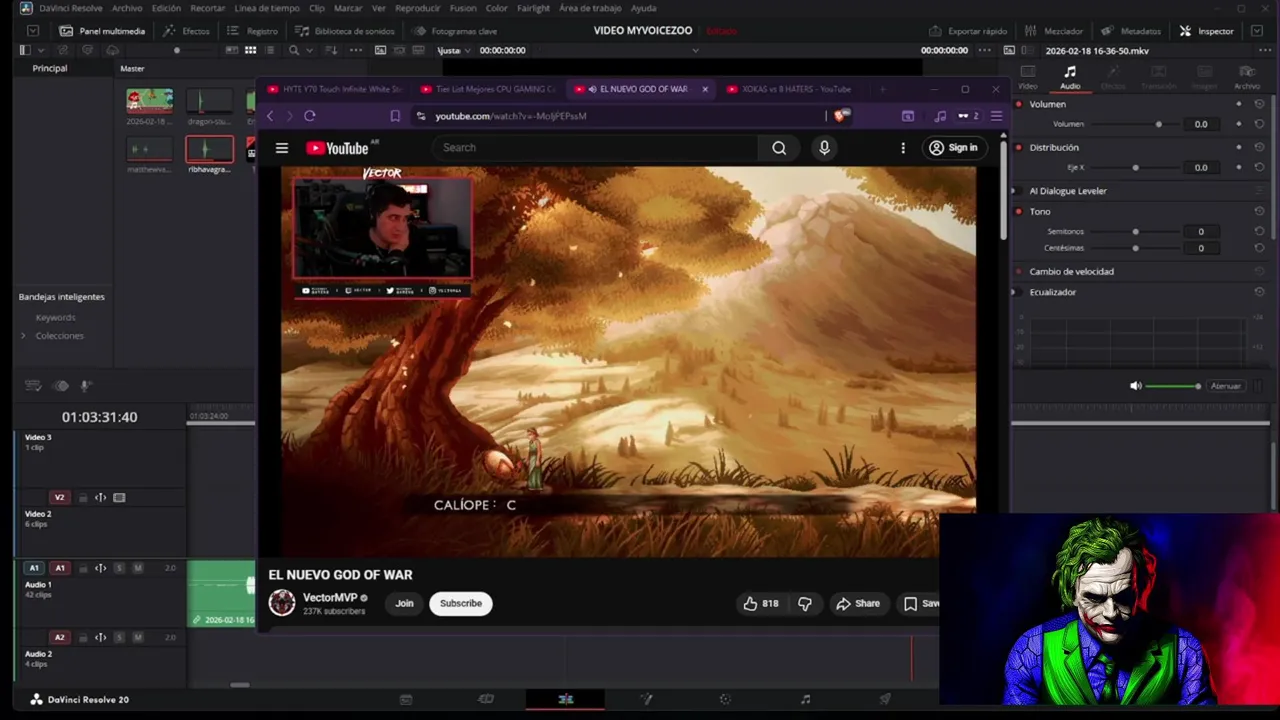Mute the Audio 1 track
This screenshot has height=720, width=1280.
(138, 568)
